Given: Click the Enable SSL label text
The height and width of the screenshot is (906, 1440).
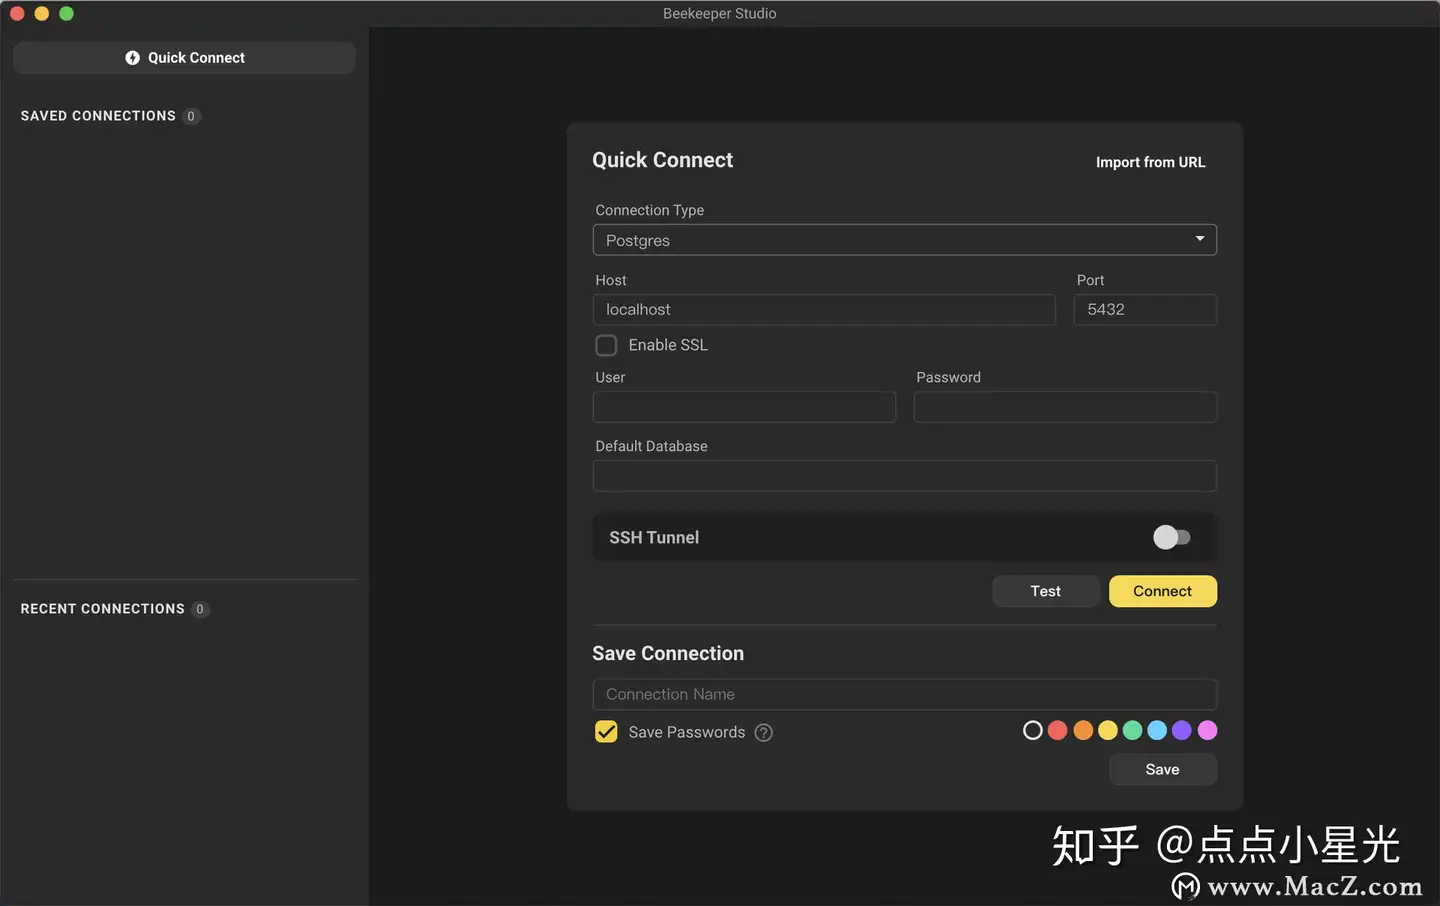Looking at the screenshot, I should (x=668, y=345).
